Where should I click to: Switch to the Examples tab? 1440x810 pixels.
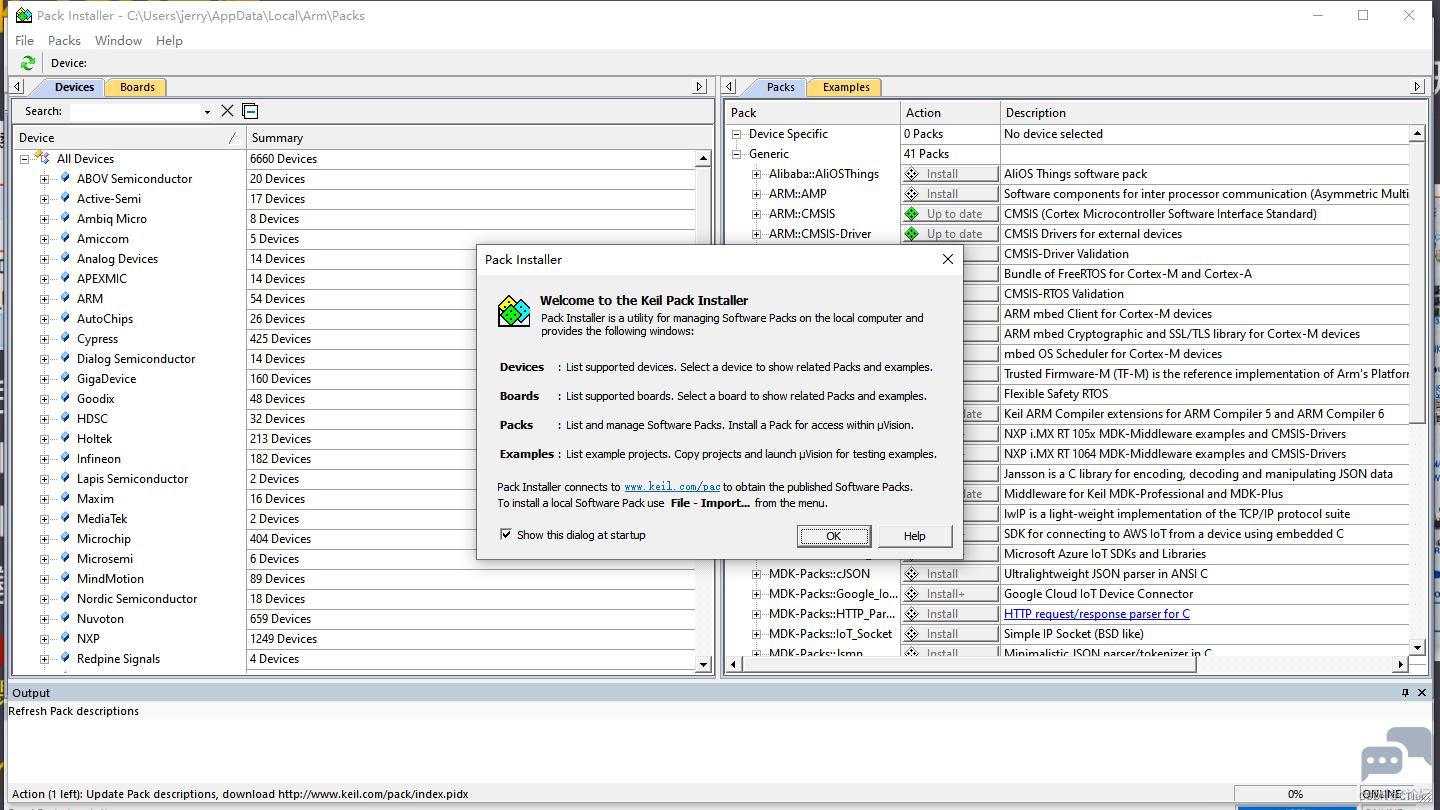pyautogui.click(x=846, y=87)
